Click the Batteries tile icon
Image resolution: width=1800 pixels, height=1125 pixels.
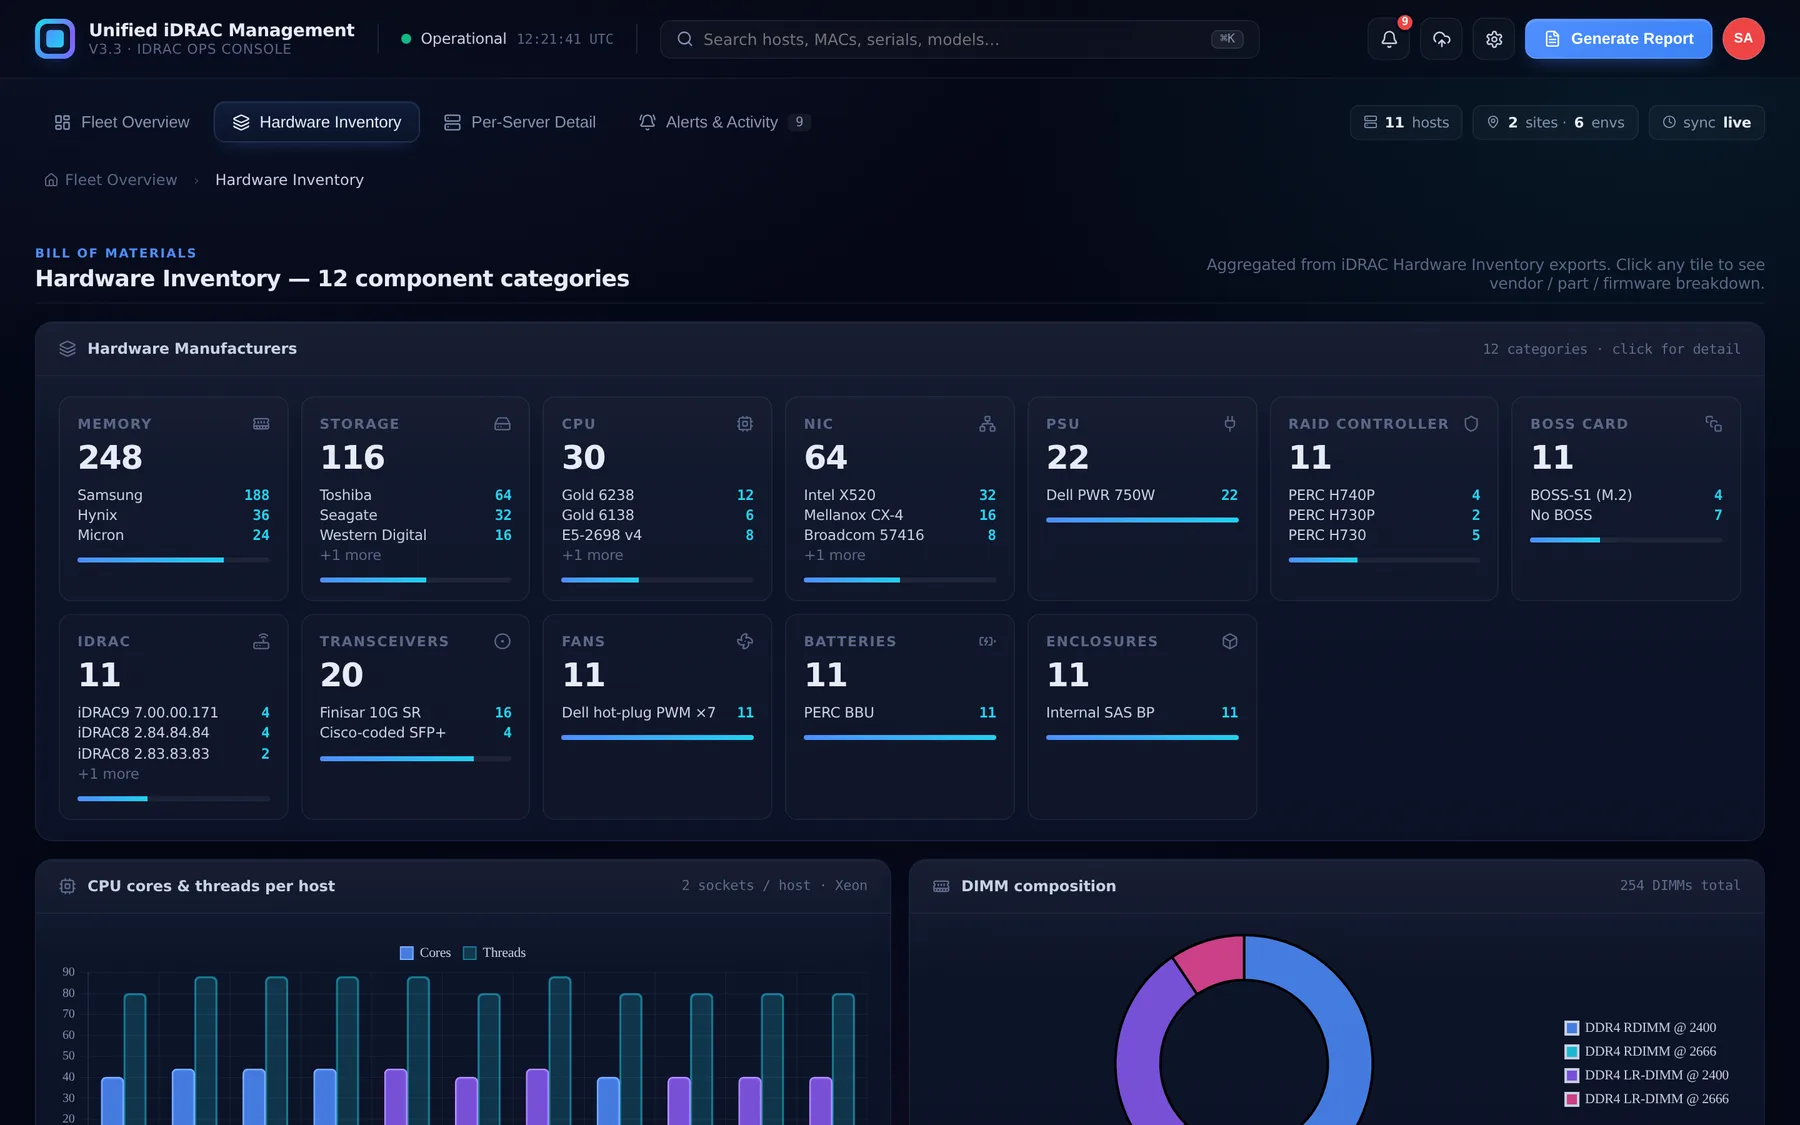coord(987,641)
